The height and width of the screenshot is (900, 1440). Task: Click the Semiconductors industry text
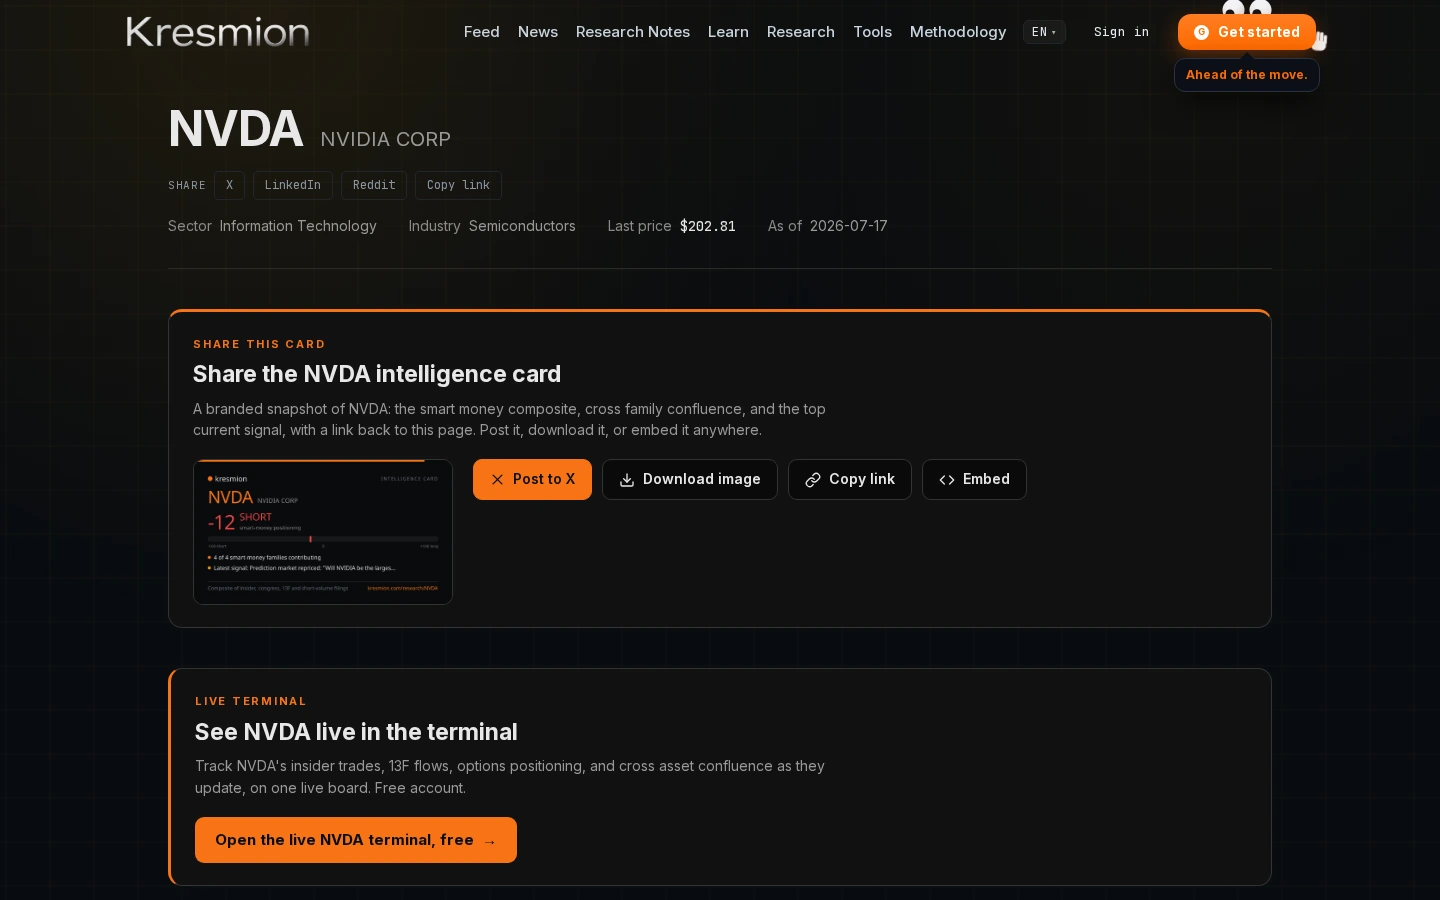click(x=522, y=226)
